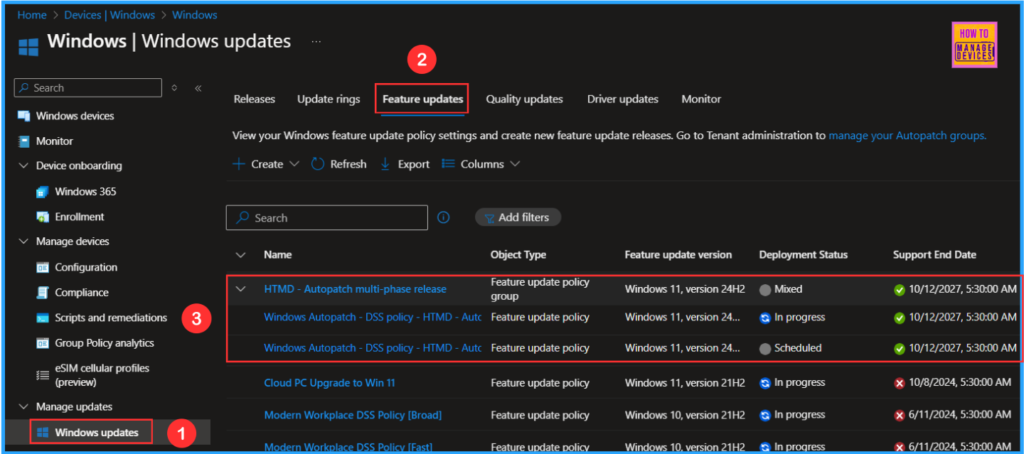Click into the policy table Search field
The height and width of the screenshot is (454, 1024).
[x=327, y=218]
